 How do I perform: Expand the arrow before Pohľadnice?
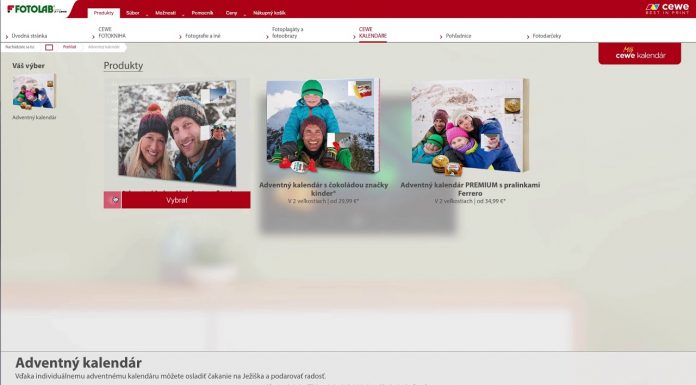click(441, 36)
